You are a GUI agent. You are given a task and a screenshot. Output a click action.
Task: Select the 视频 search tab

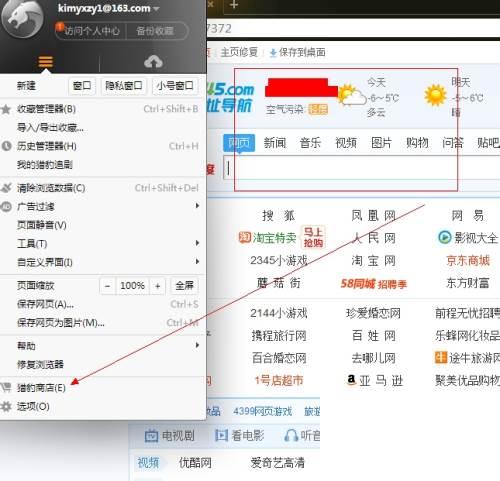pyautogui.click(x=346, y=143)
